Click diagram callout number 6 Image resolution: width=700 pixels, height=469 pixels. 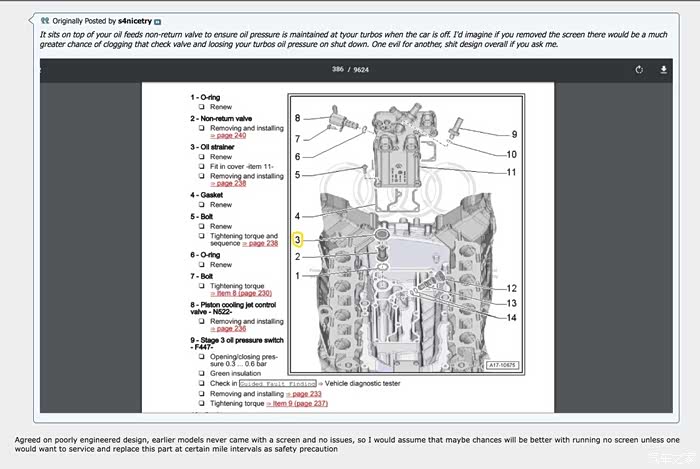point(297,157)
